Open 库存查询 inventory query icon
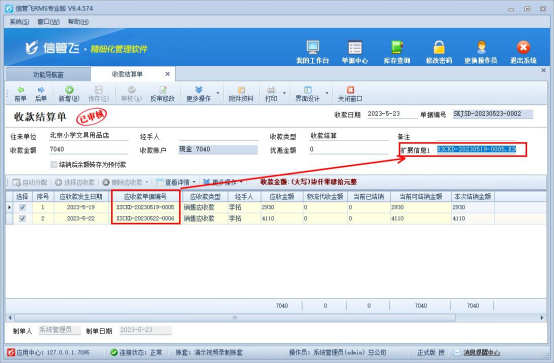The height and width of the screenshot is (363, 554). [397, 48]
